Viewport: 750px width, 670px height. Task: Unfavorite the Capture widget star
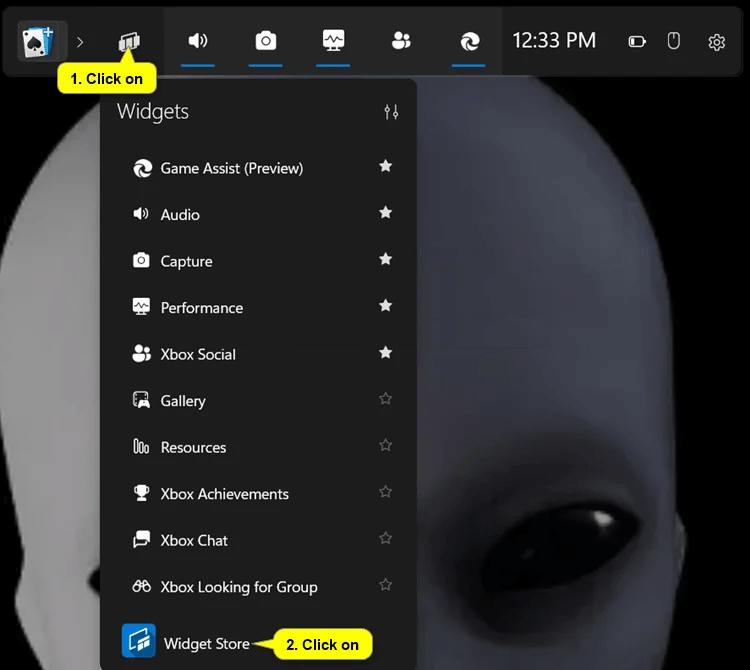(386, 259)
